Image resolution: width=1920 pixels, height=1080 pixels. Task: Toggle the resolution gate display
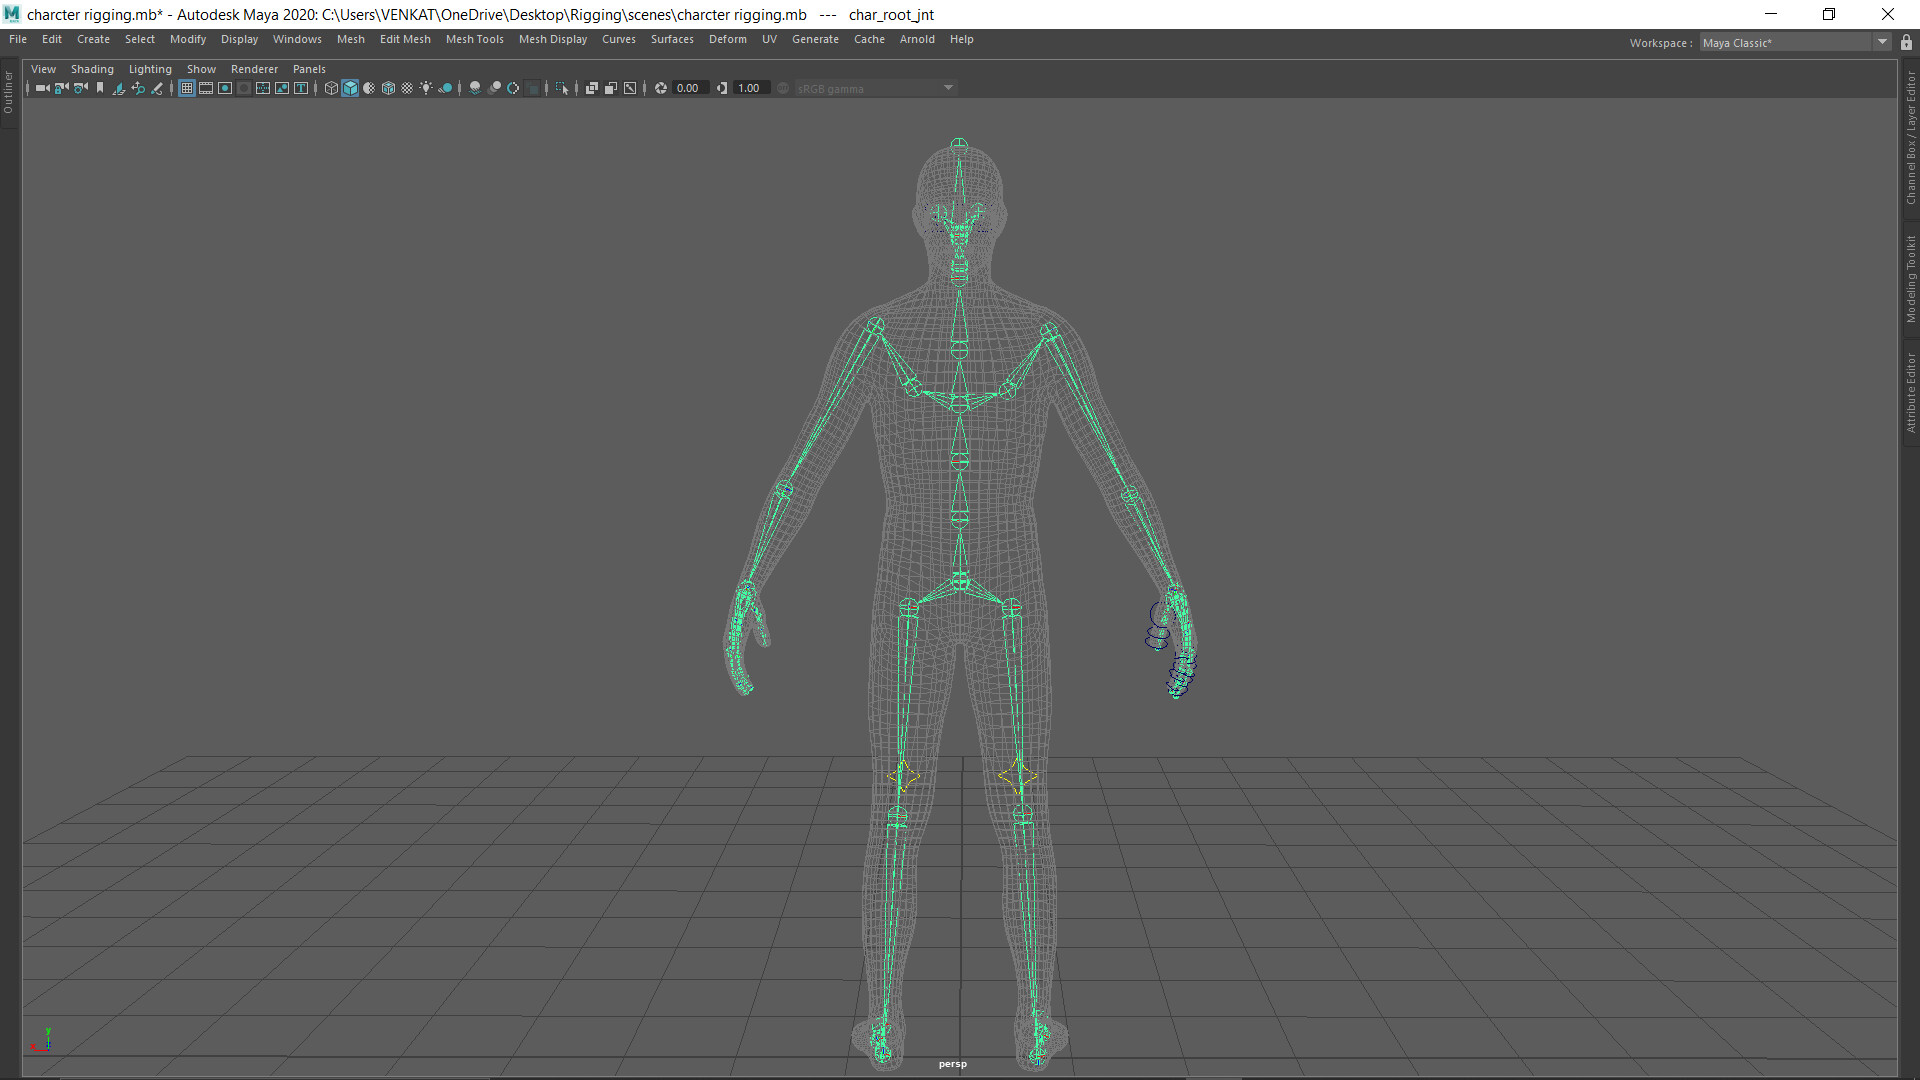(224, 88)
